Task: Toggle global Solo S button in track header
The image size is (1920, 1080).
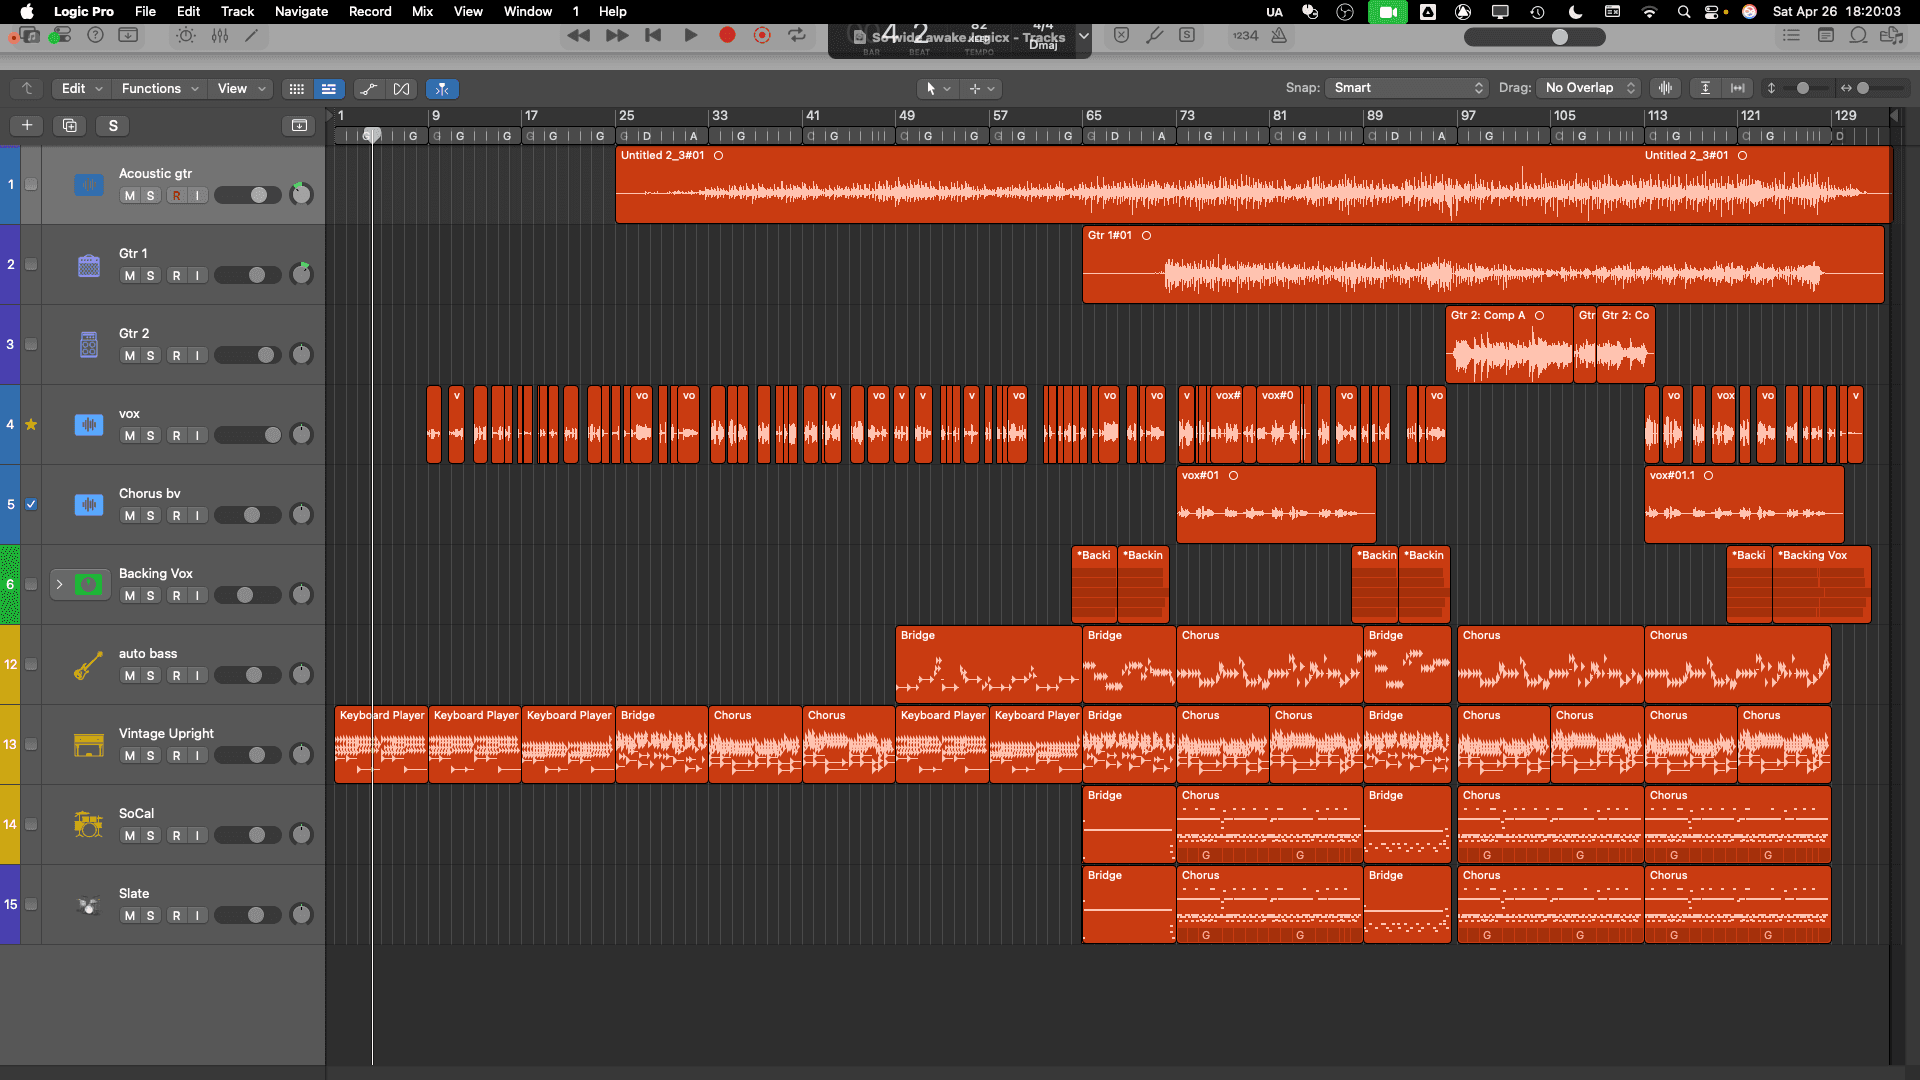Action: [x=113, y=125]
